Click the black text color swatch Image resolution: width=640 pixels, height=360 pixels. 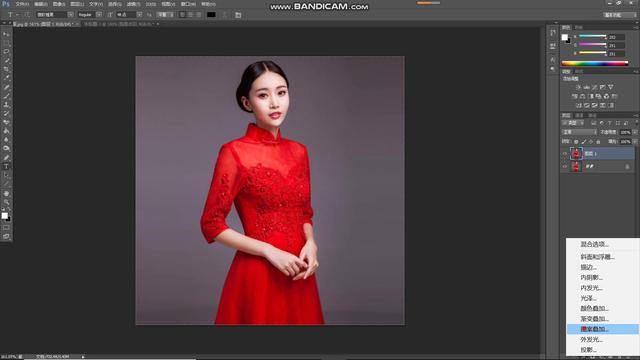[x=211, y=15]
